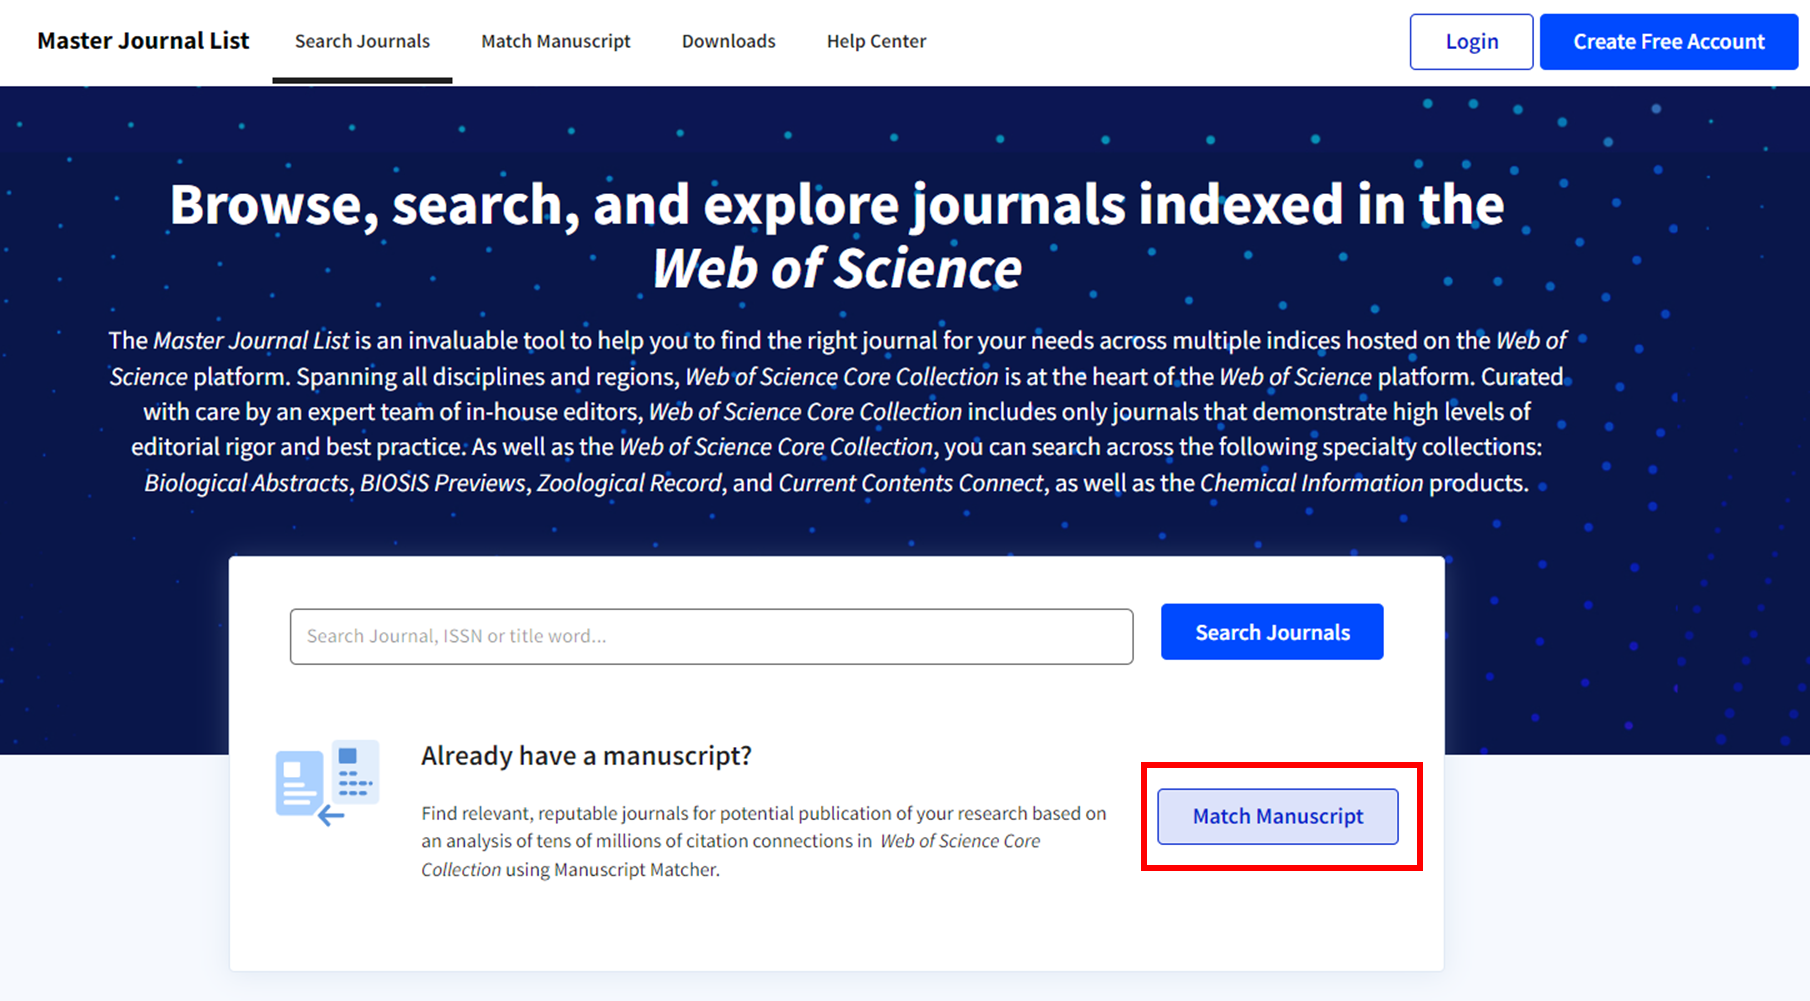Focus the Search Journal, ISSN or title field

coord(711,636)
